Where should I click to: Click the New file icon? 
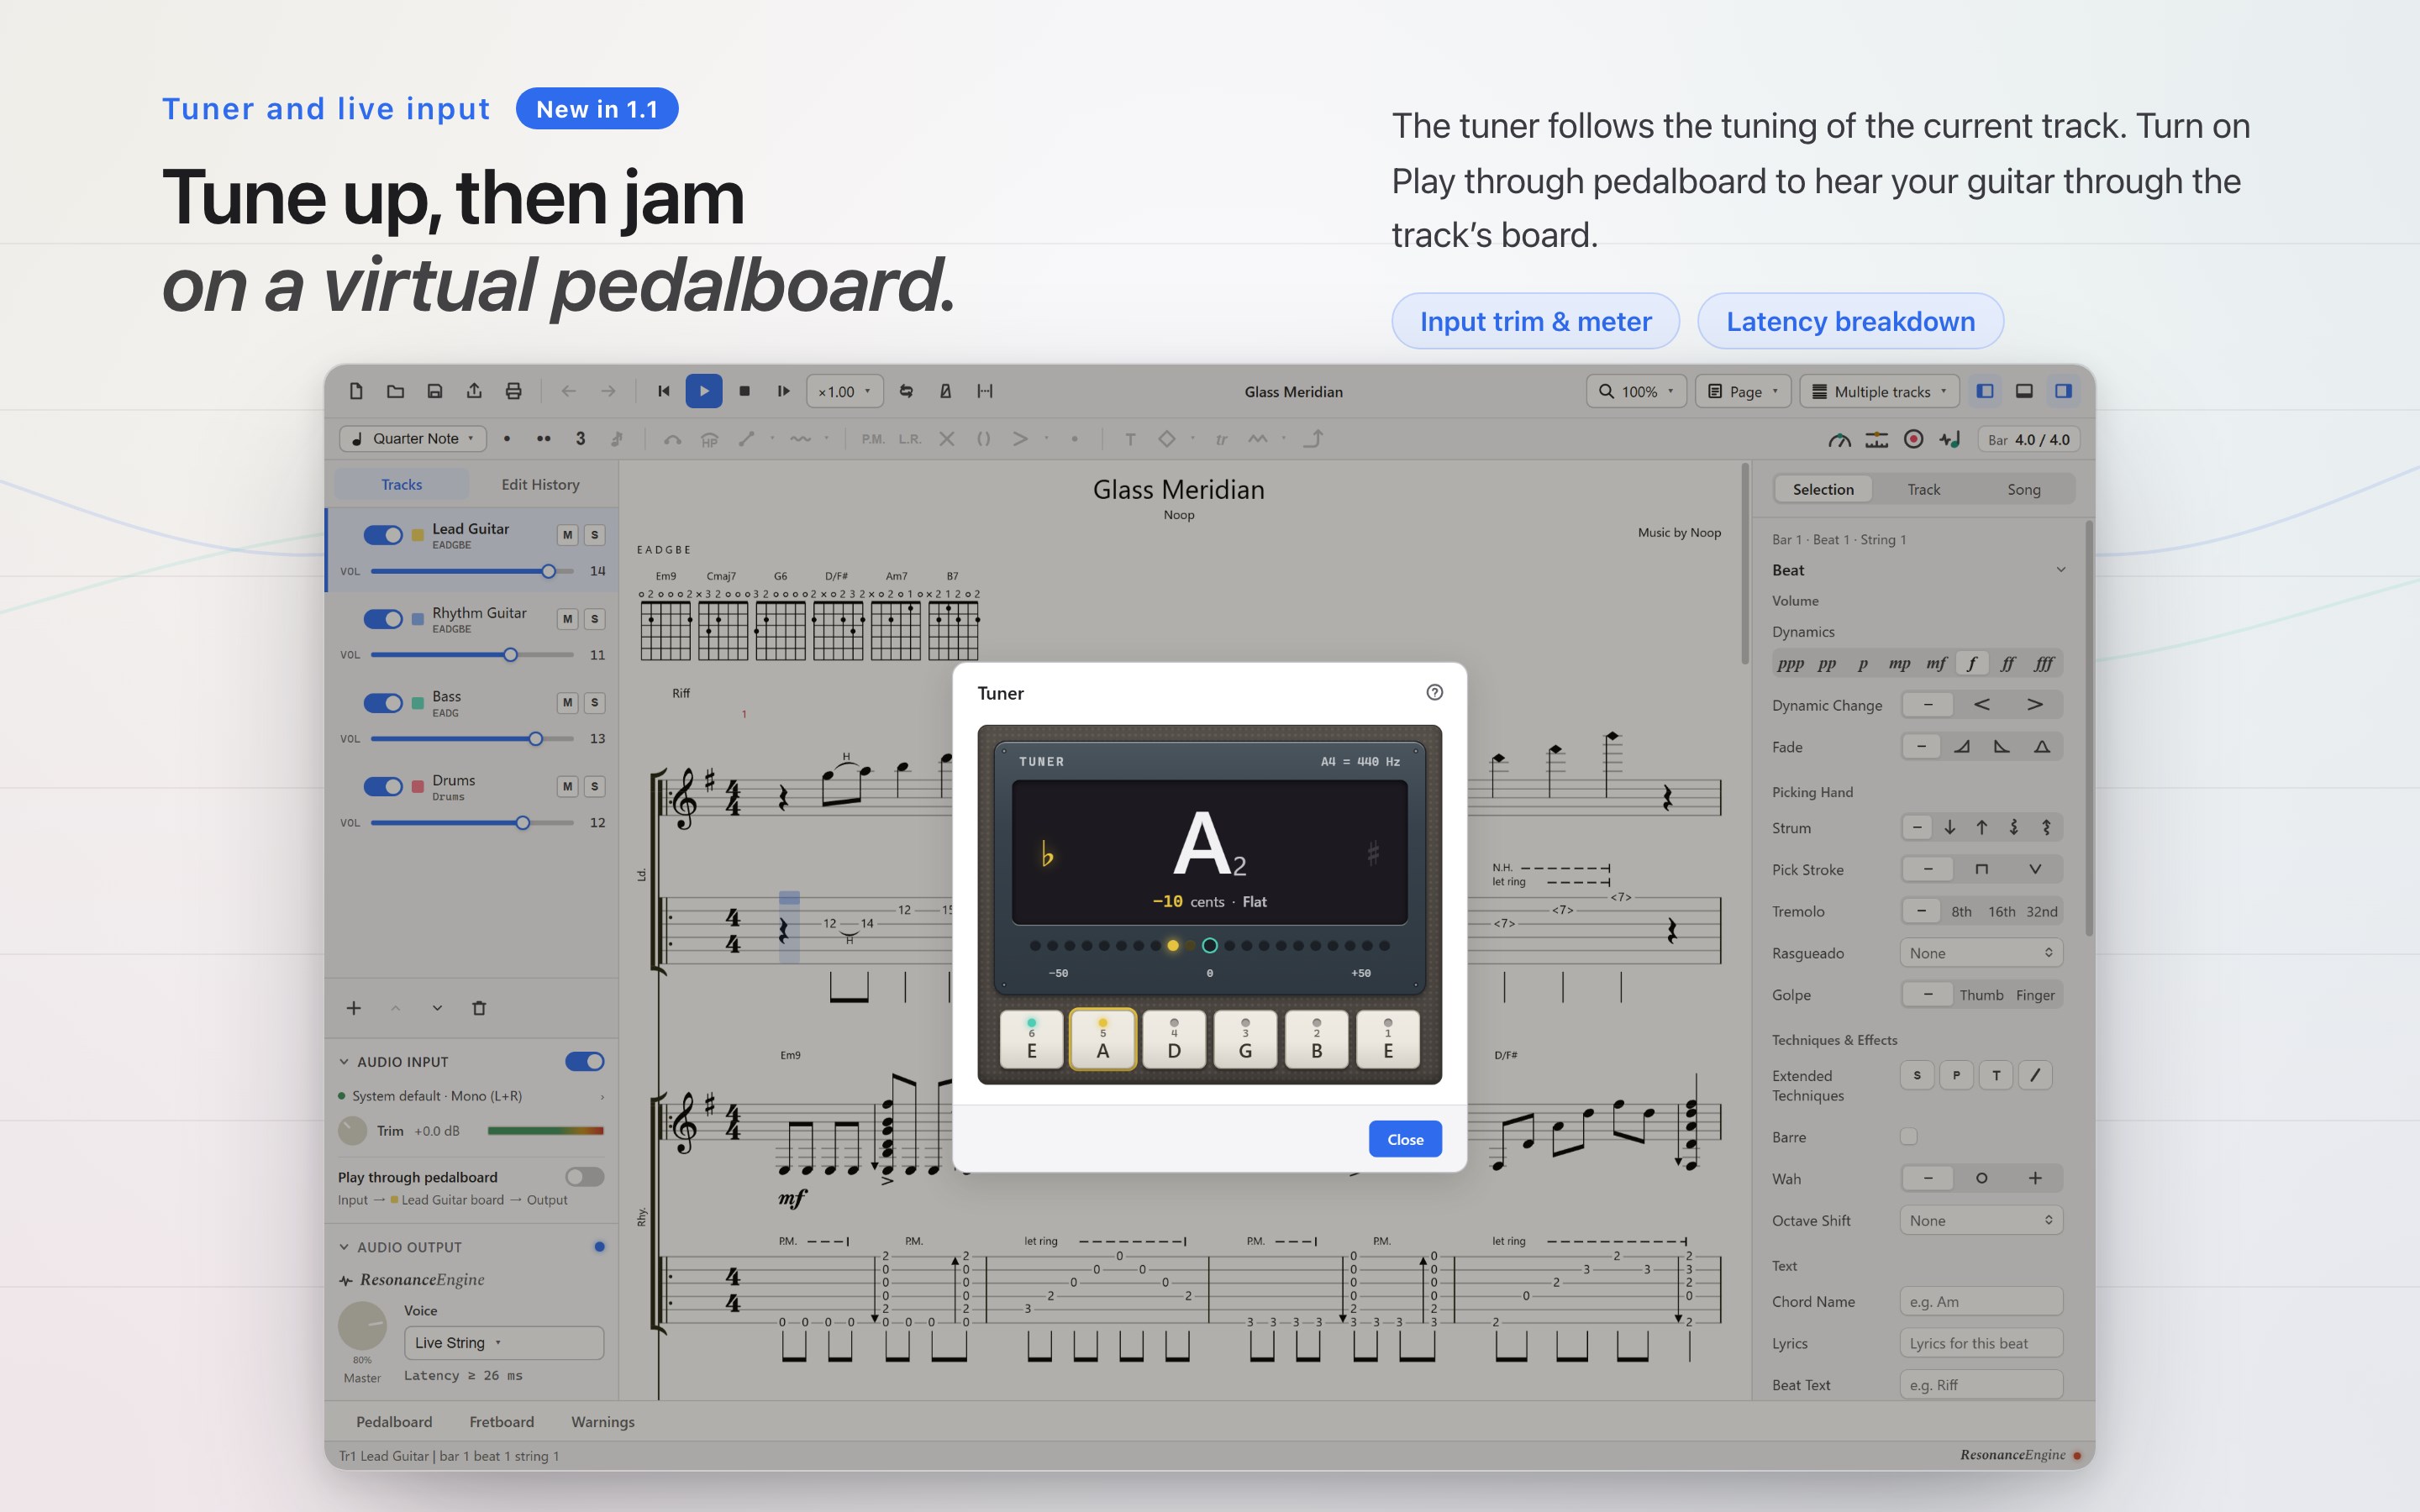(x=356, y=391)
